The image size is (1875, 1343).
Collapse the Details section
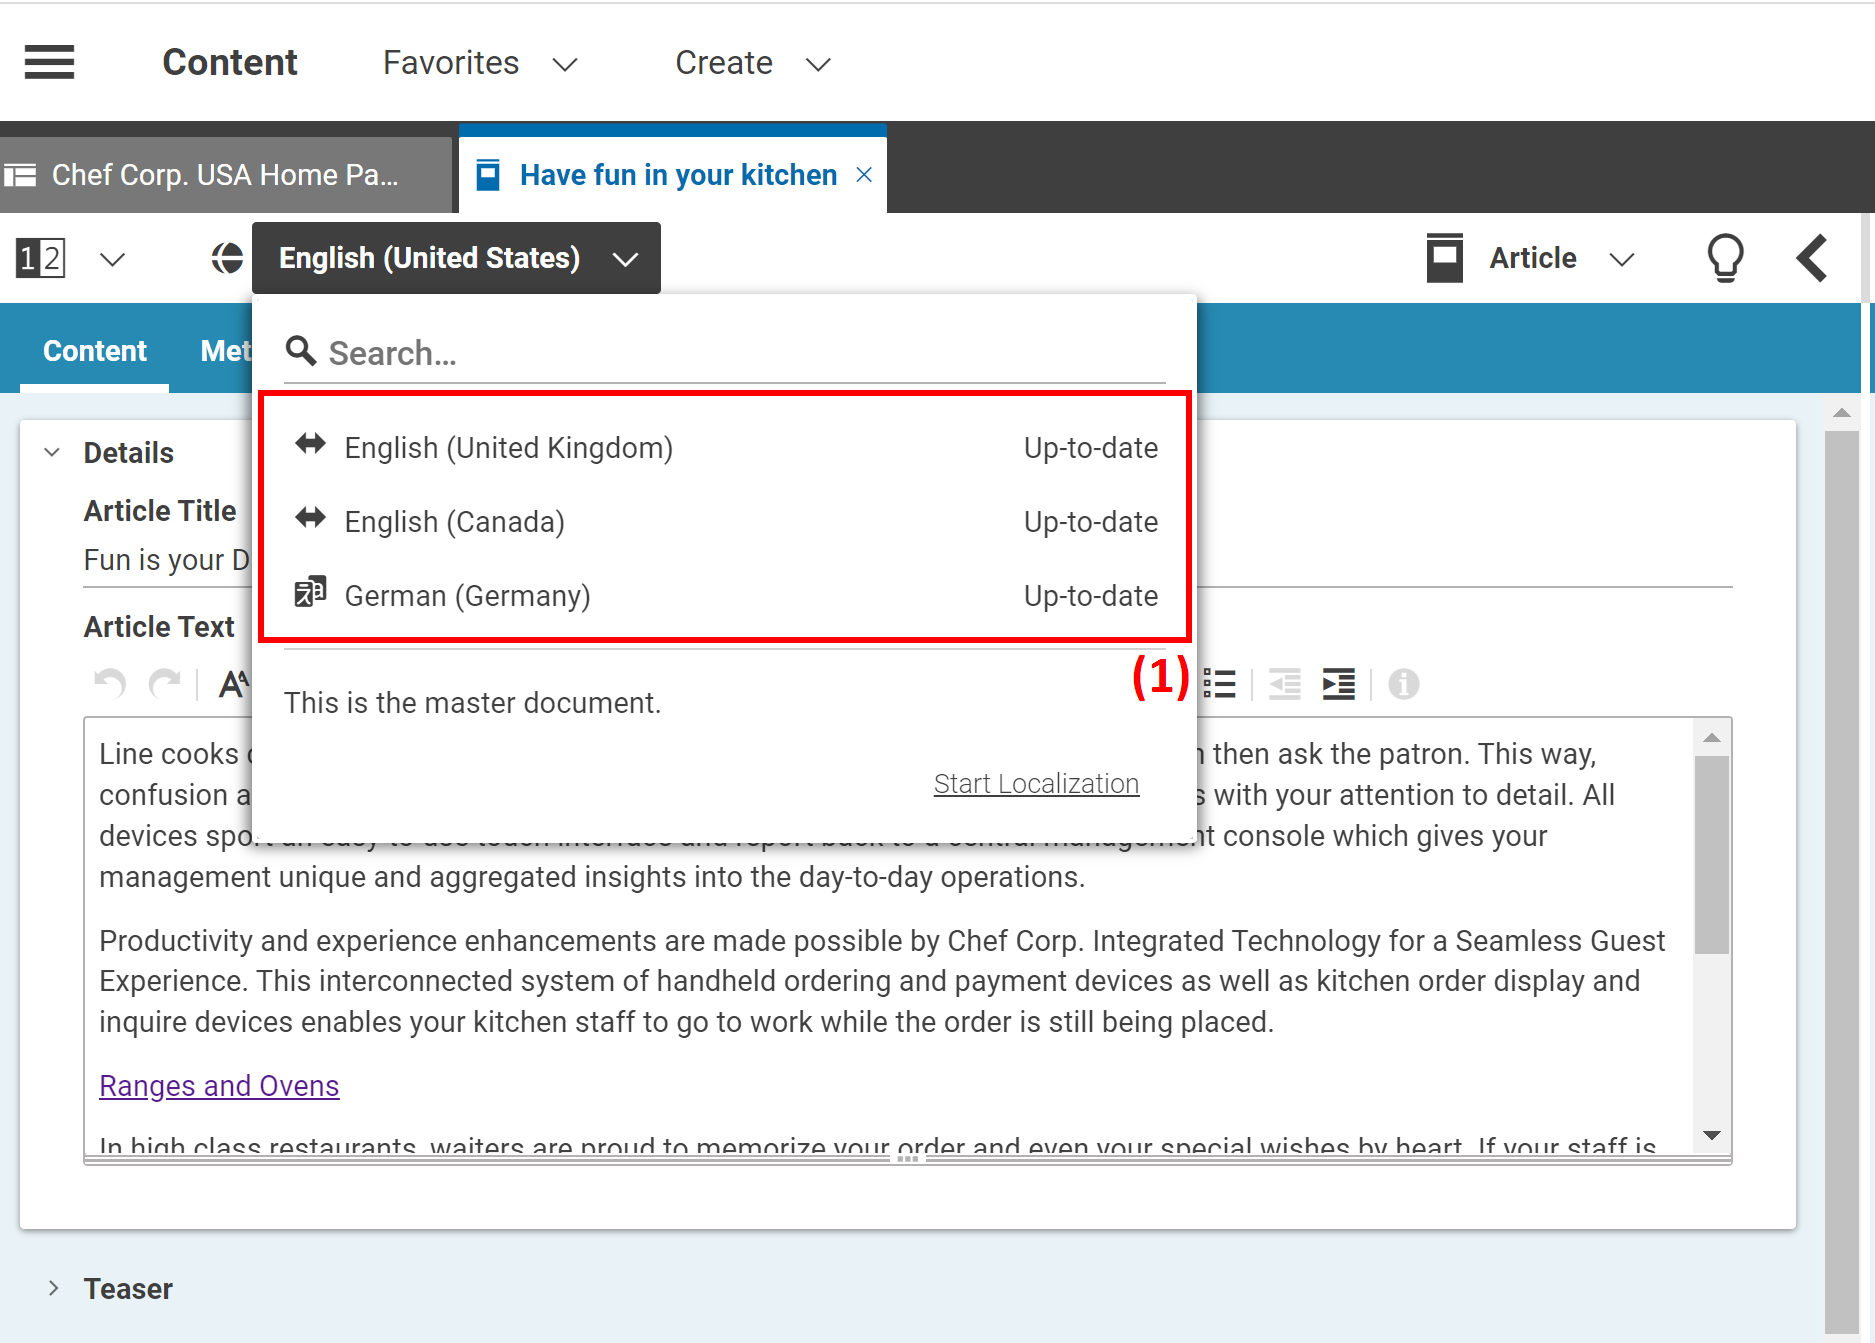pos(53,452)
